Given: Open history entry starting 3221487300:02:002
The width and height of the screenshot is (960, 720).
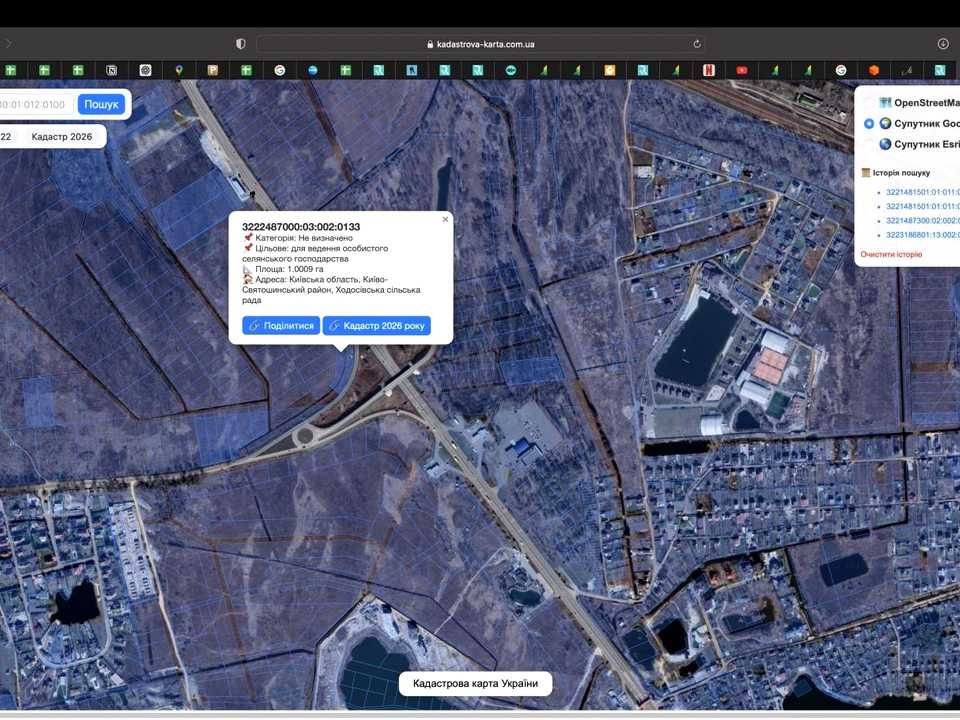Looking at the screenshot, I should point(923,220).
